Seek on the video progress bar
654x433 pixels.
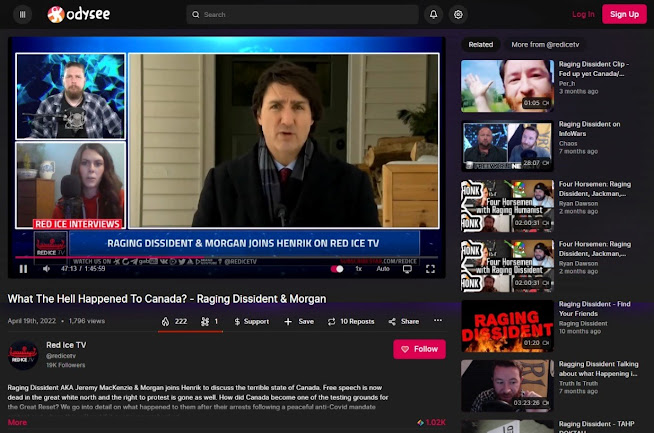point(227,257)
